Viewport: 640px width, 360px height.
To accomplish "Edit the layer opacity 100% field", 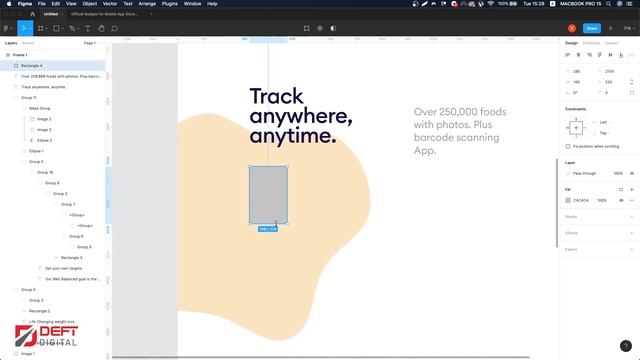I will coord(618,173).
